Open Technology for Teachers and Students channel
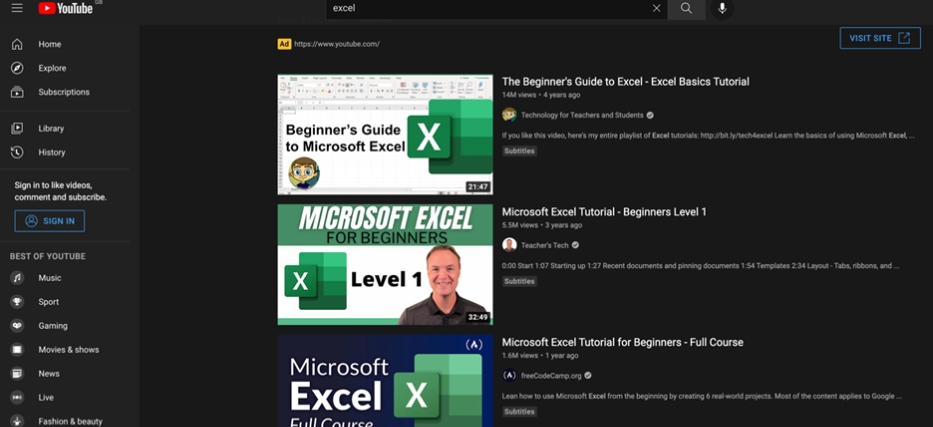The width and height of the screenshot is (933, 427). (582, 115)
